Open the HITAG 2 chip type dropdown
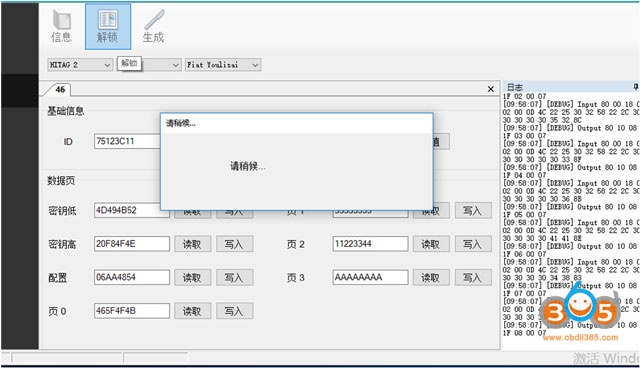Image resolution: width=640 pixels, height=368 pixels. tap(80, 65)
